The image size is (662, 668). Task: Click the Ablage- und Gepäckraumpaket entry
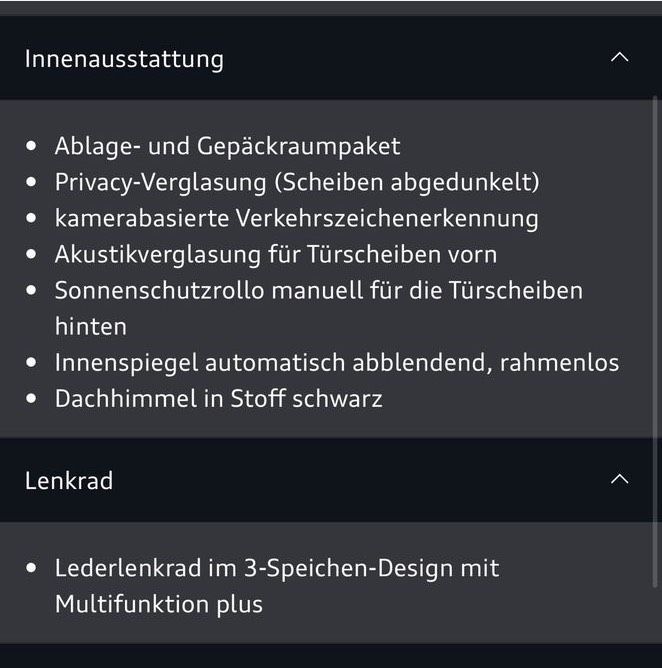(x=227, y=146)
